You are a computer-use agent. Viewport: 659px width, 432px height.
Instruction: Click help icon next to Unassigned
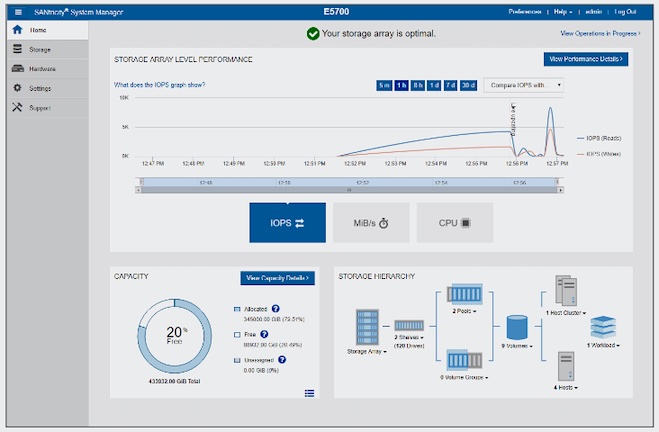click(282, 359)
